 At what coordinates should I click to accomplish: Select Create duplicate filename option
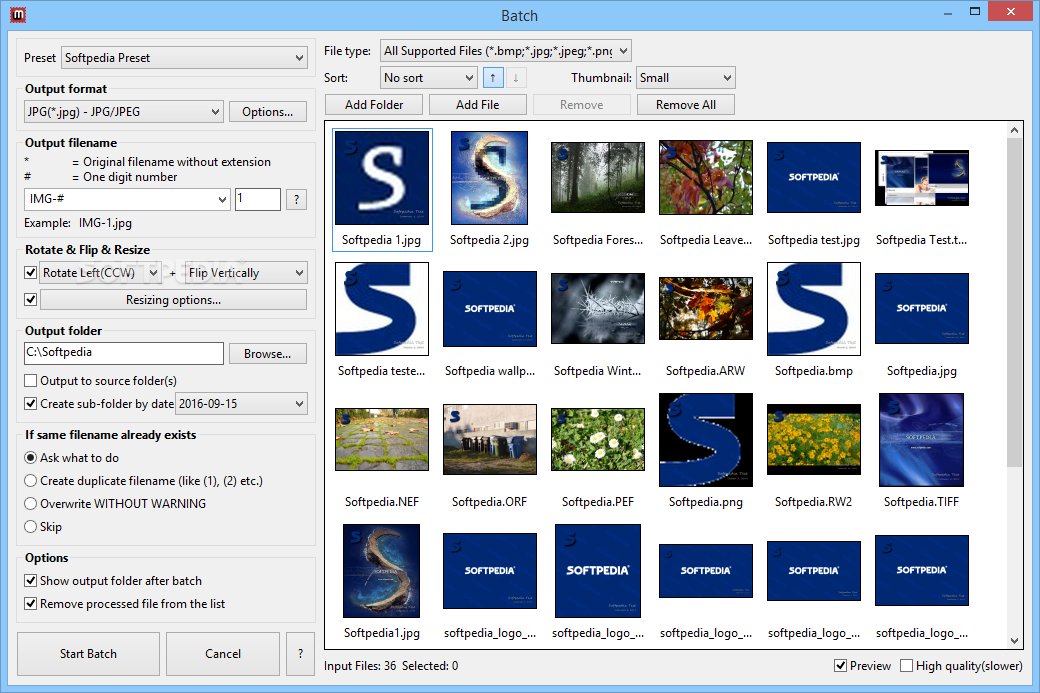pos(31,481)
